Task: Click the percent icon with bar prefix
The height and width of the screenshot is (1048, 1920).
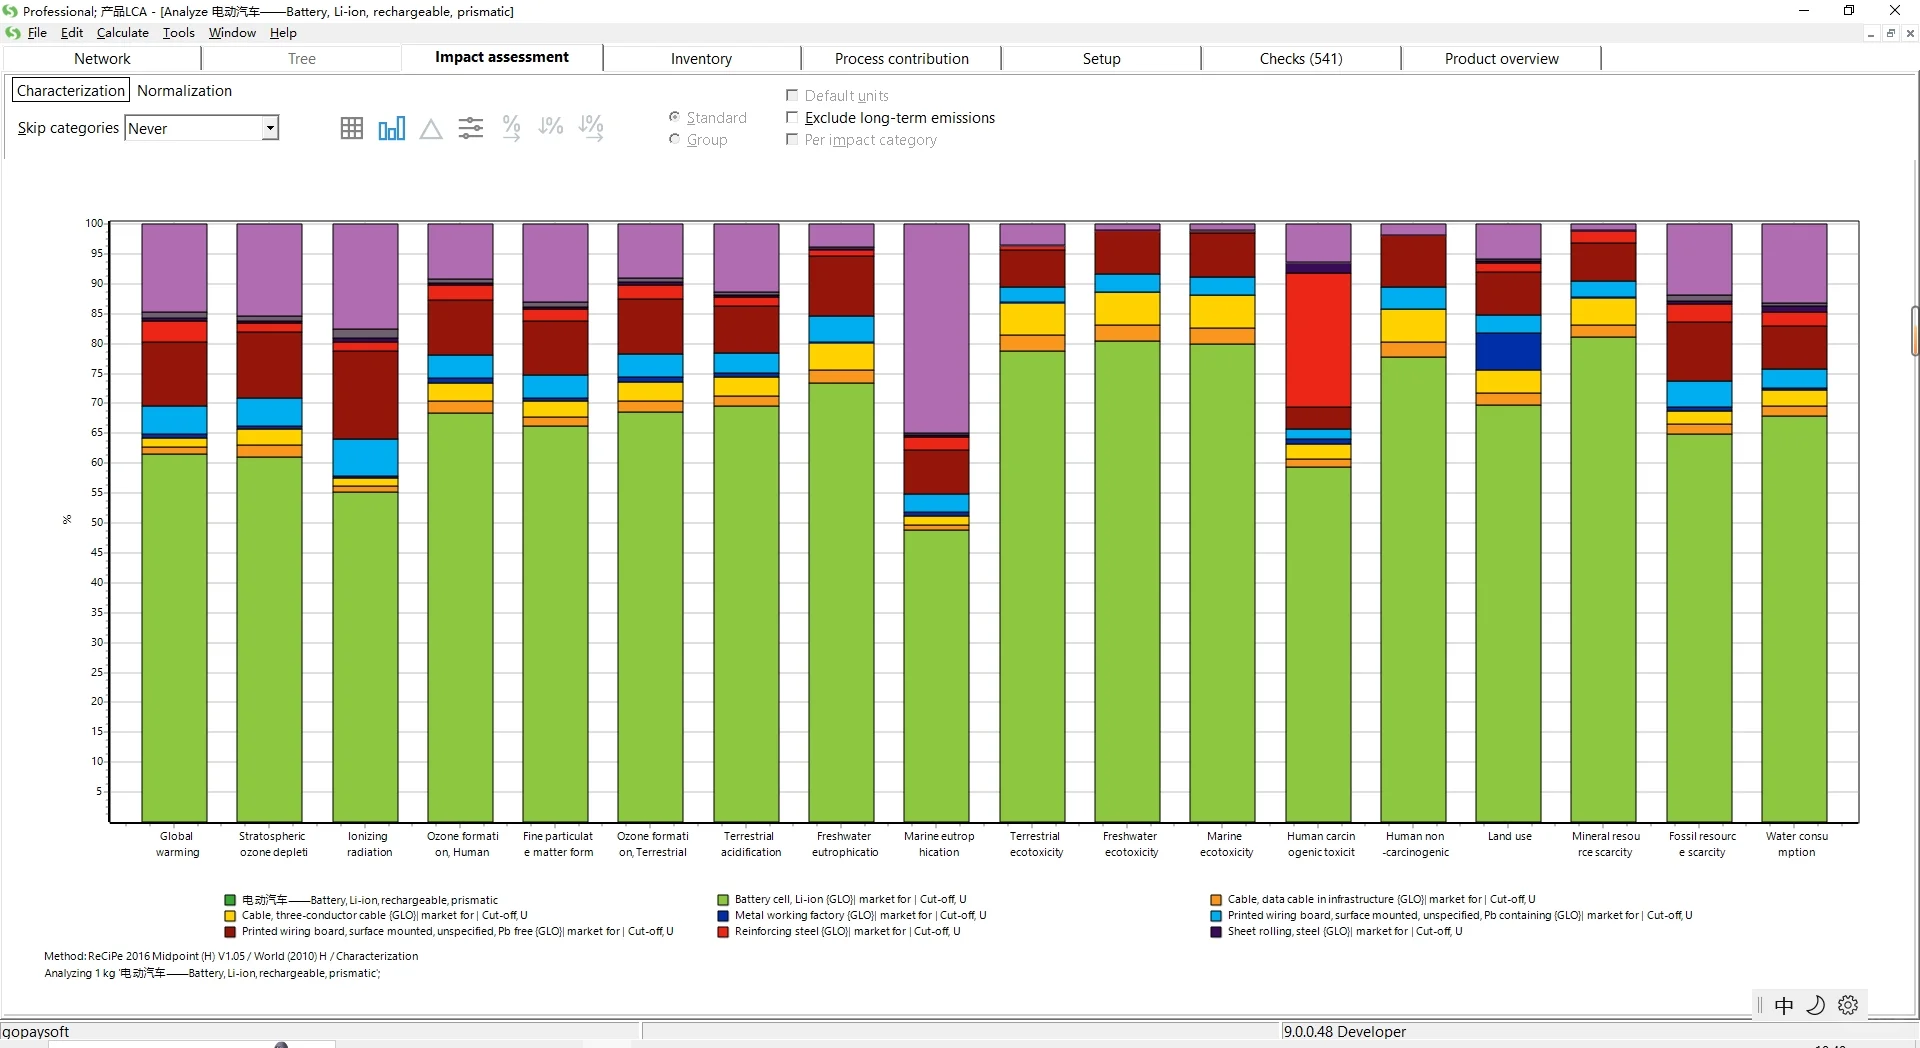Action: 551,126
